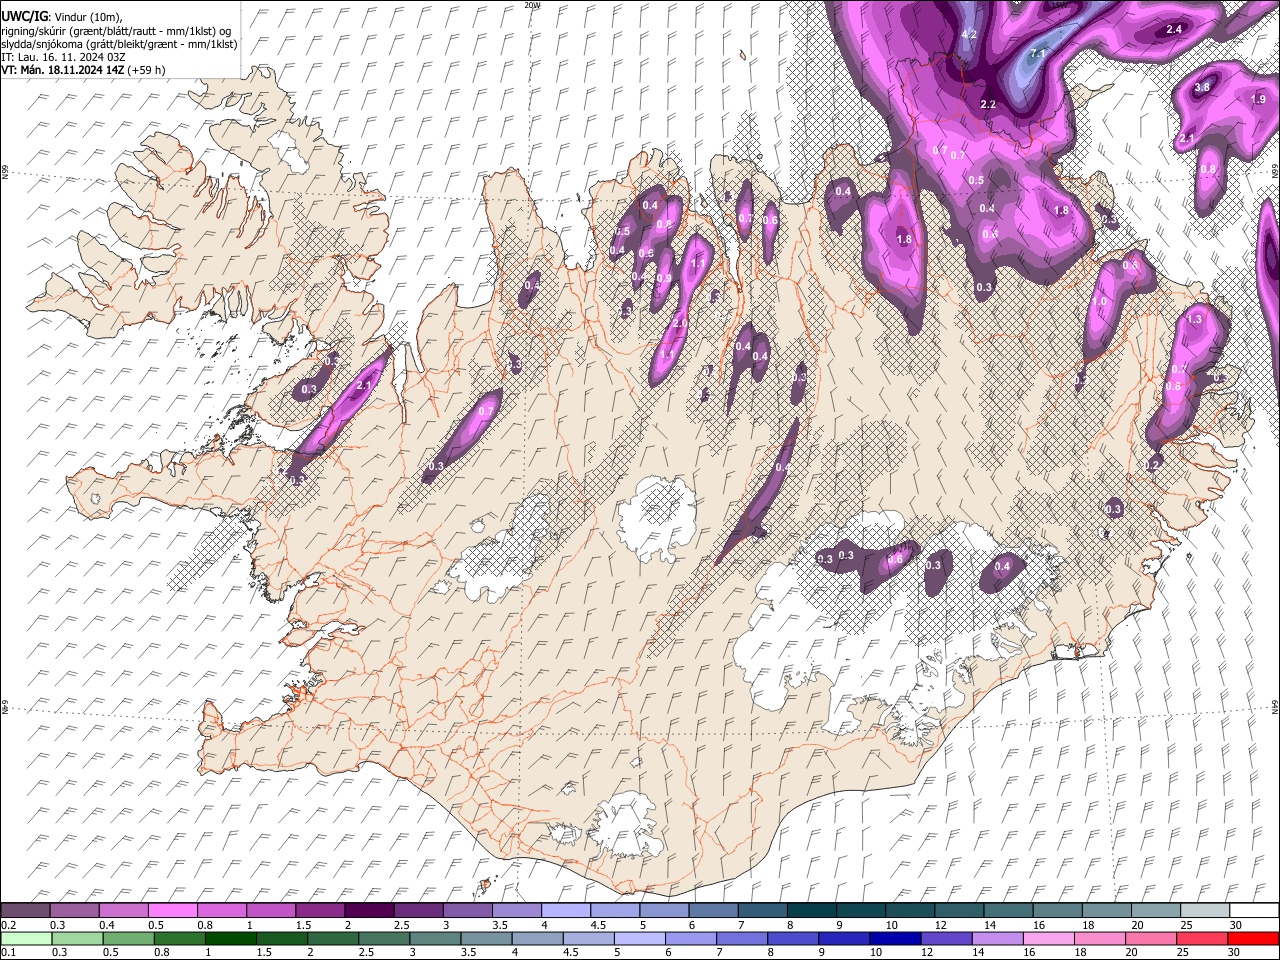The image size is (1280, 960).
Task: Click the 20W longitude label at top
Action: point(533,5)
